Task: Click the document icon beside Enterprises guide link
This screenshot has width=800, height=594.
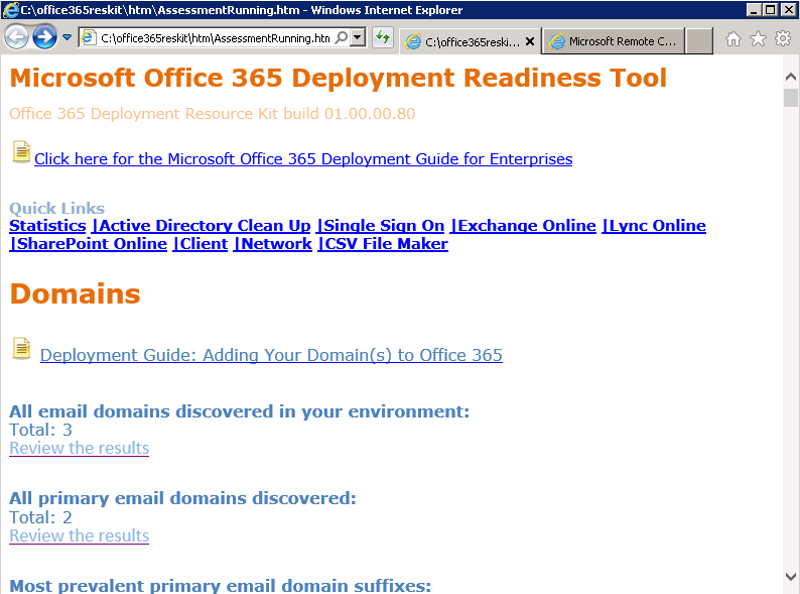Action: click(x=21, y=152)
